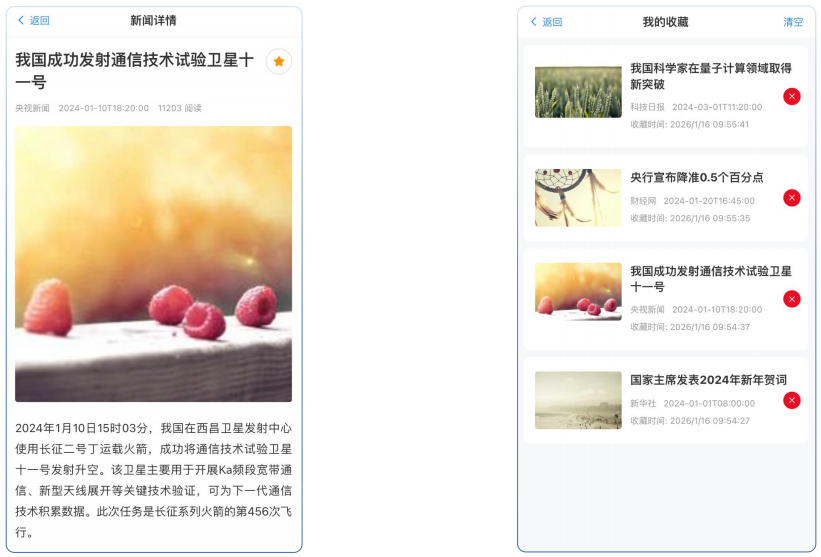821x557 pixels.
Task: Click the large raspberry article image
Action: pyautogui.click(x=153, y=264)
